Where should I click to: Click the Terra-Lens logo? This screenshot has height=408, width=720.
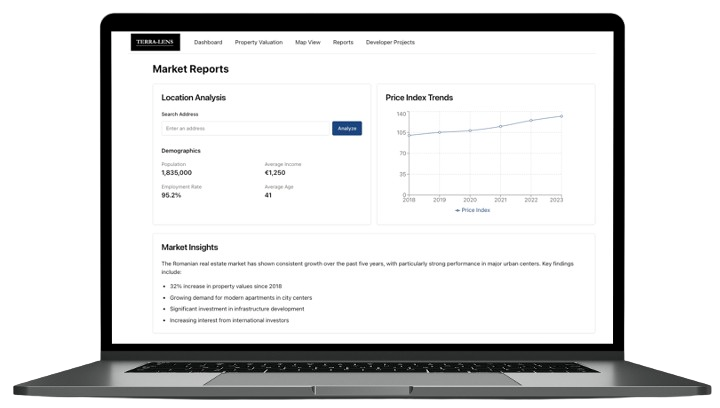(x=155, y=42)
